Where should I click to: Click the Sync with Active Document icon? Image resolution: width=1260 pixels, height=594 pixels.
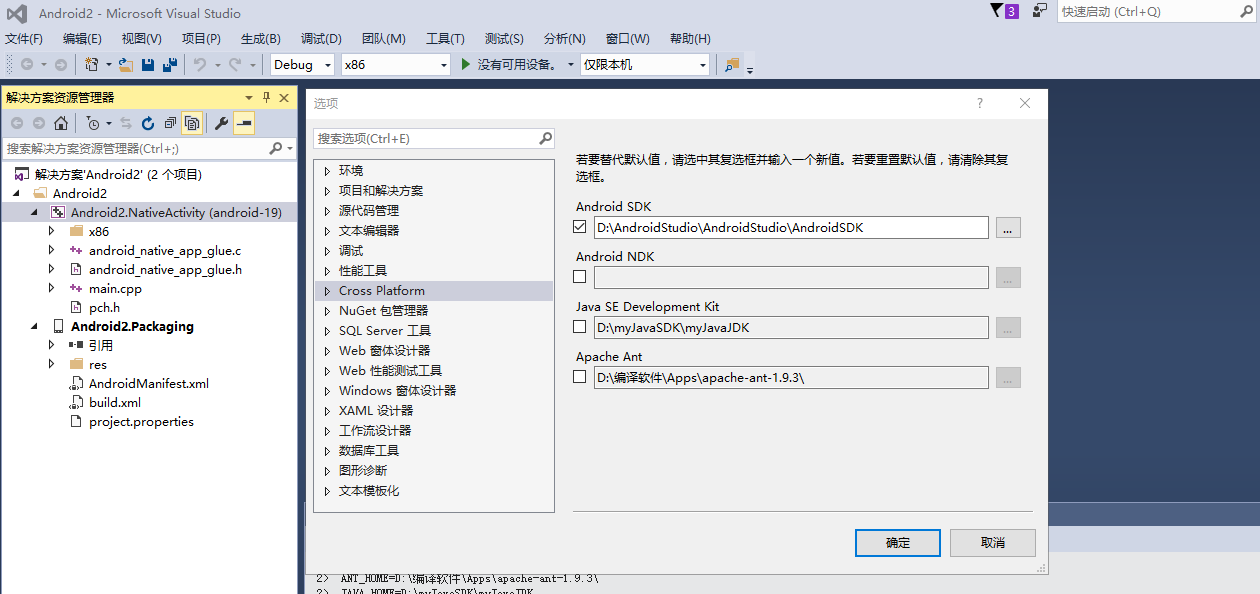coord(126,123)
